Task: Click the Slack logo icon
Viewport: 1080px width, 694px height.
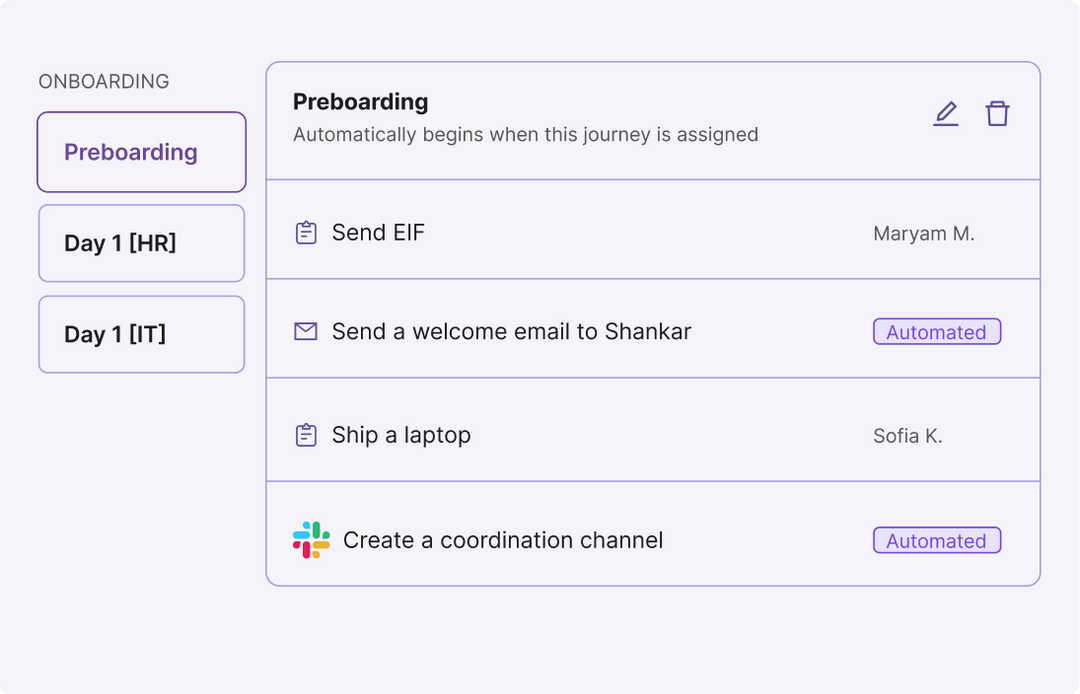Action: point(311,540)
